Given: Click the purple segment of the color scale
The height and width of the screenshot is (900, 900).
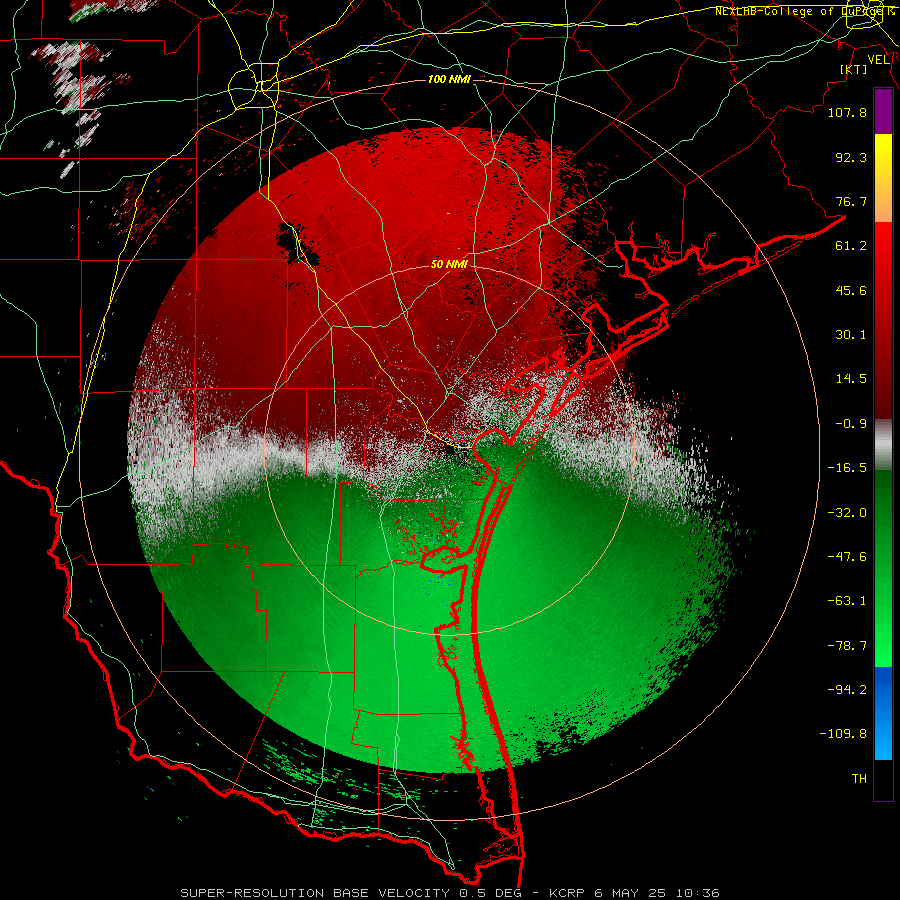Looking at the screenshot, I should point(883,111).
